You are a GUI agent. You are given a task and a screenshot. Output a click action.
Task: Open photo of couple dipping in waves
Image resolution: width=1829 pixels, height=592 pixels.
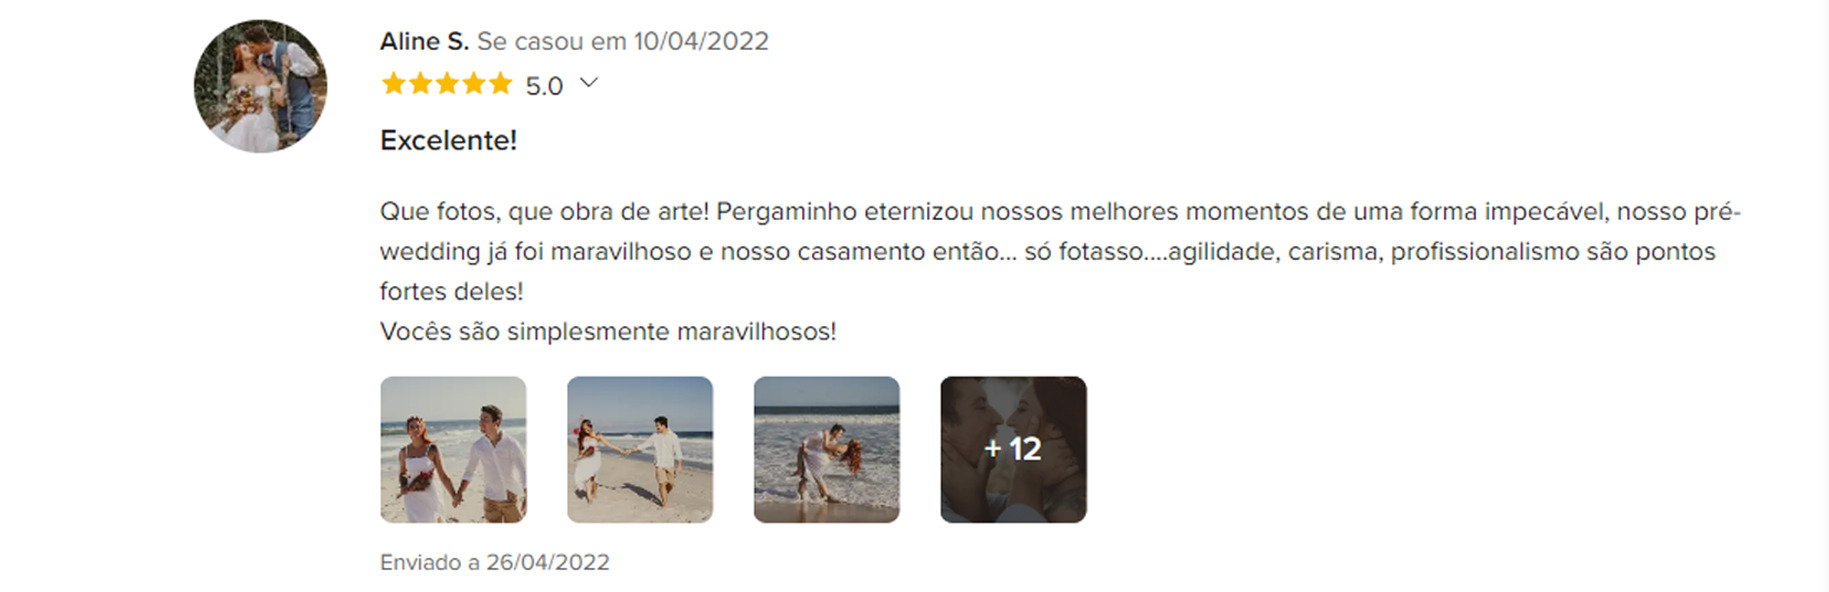click(x=827, y=449)
